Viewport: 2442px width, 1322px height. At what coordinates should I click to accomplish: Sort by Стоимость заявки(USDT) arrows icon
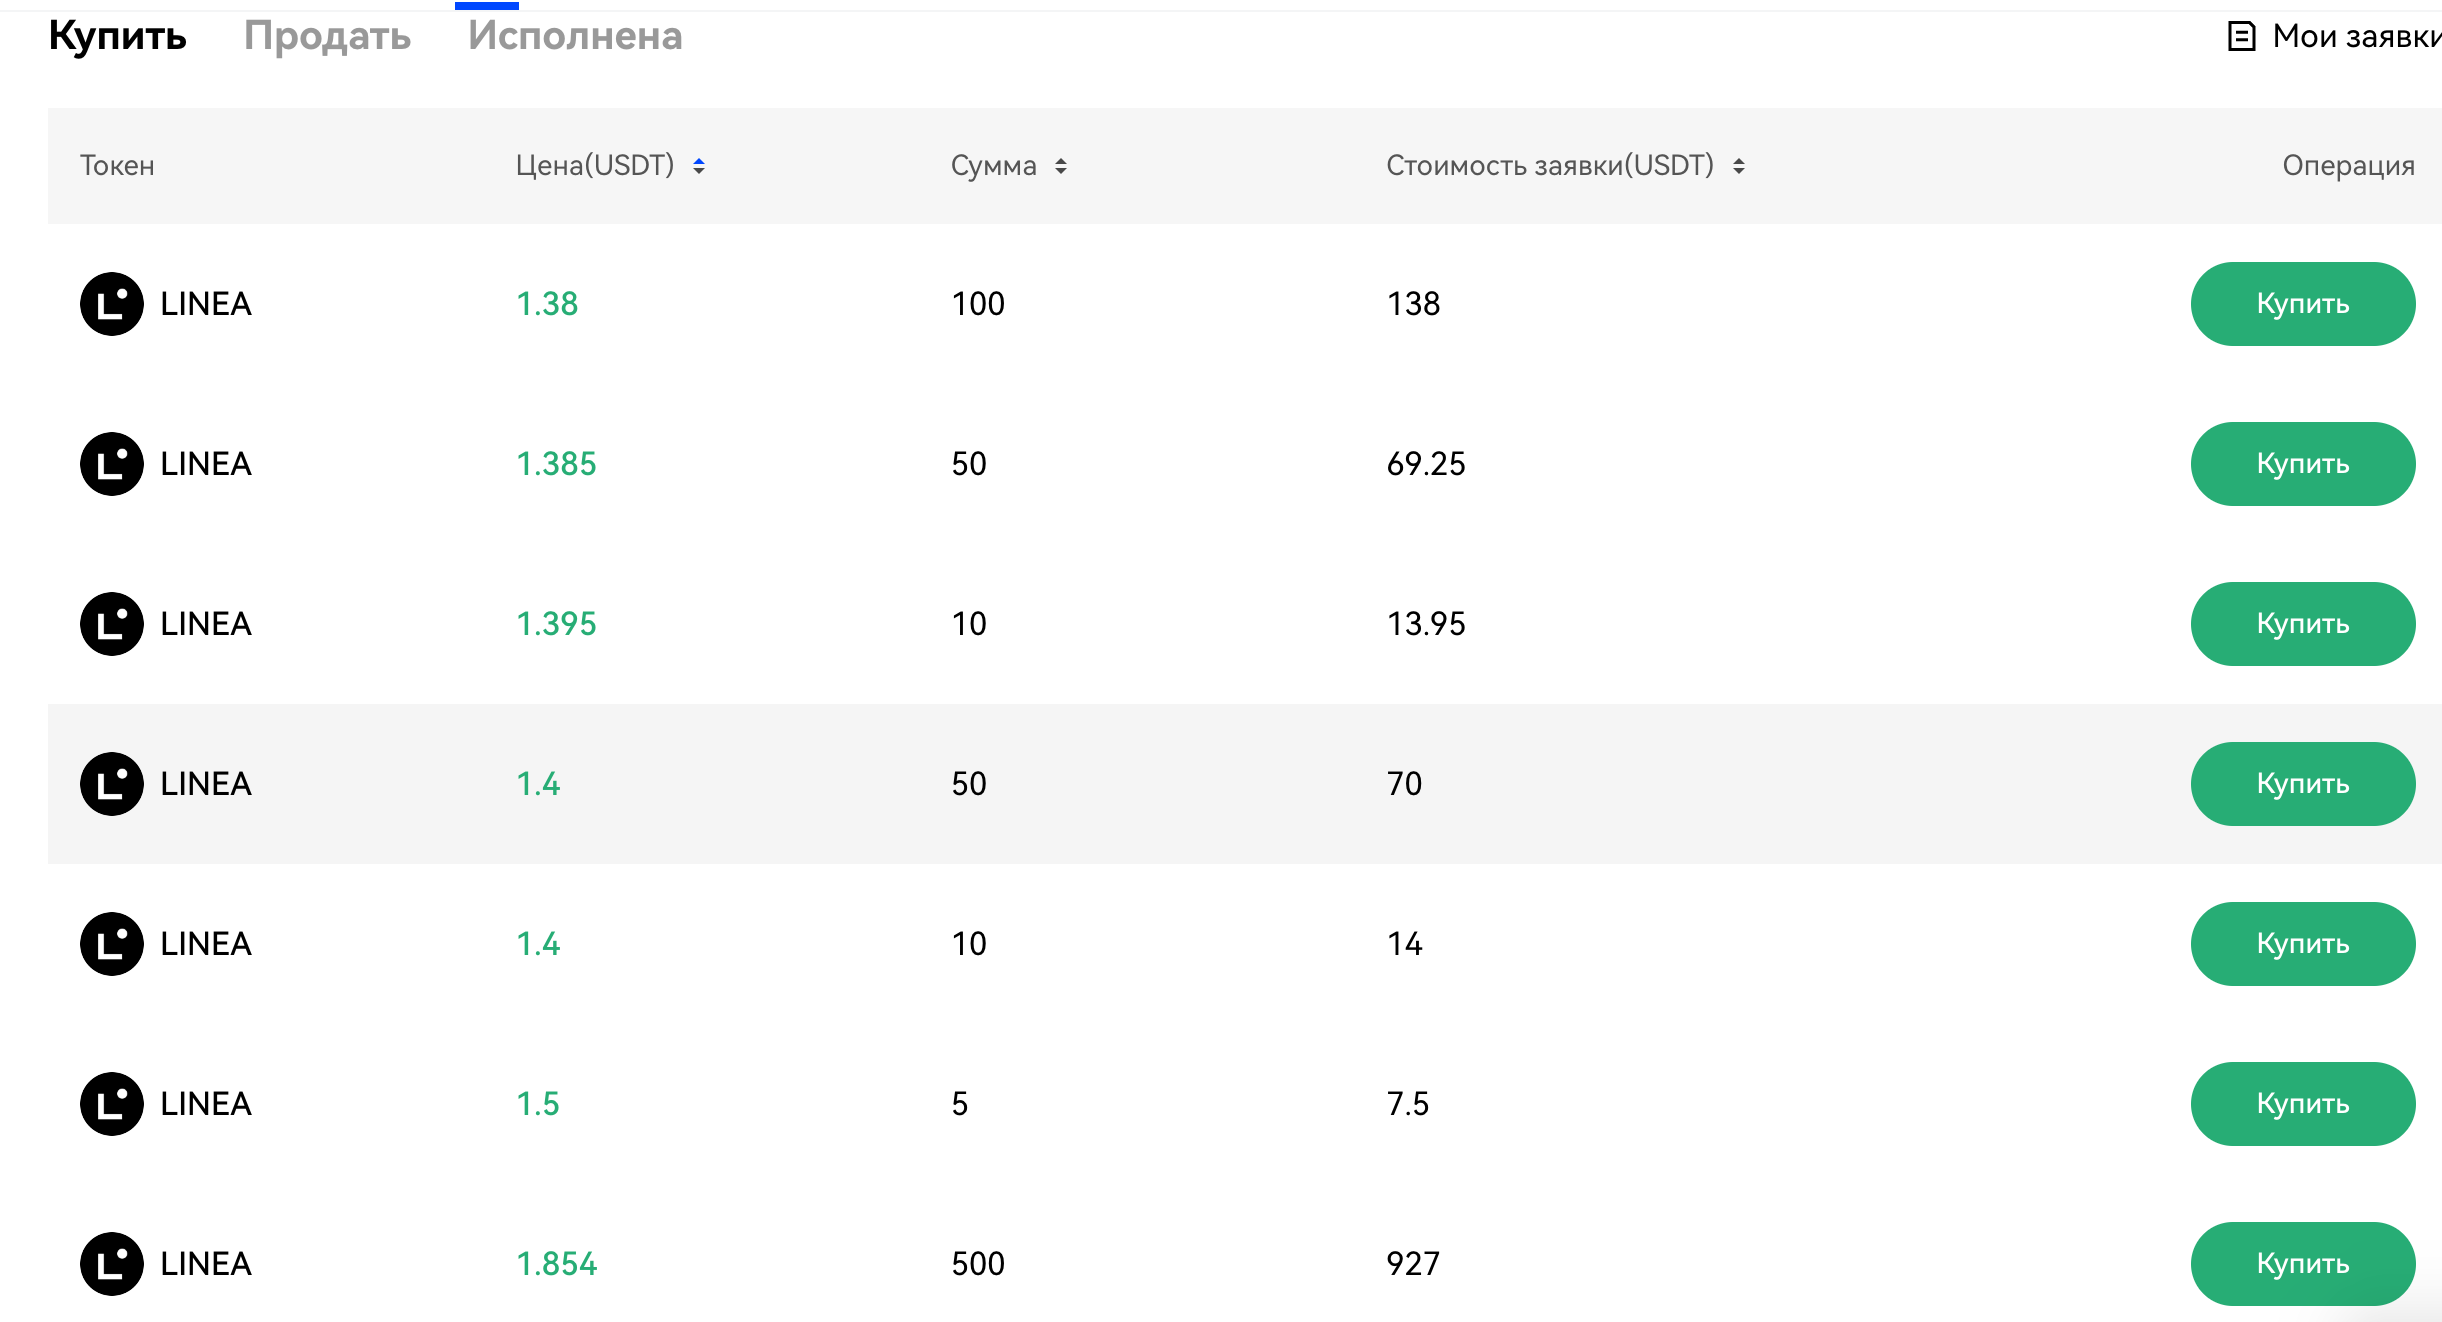coord(1739,166)
